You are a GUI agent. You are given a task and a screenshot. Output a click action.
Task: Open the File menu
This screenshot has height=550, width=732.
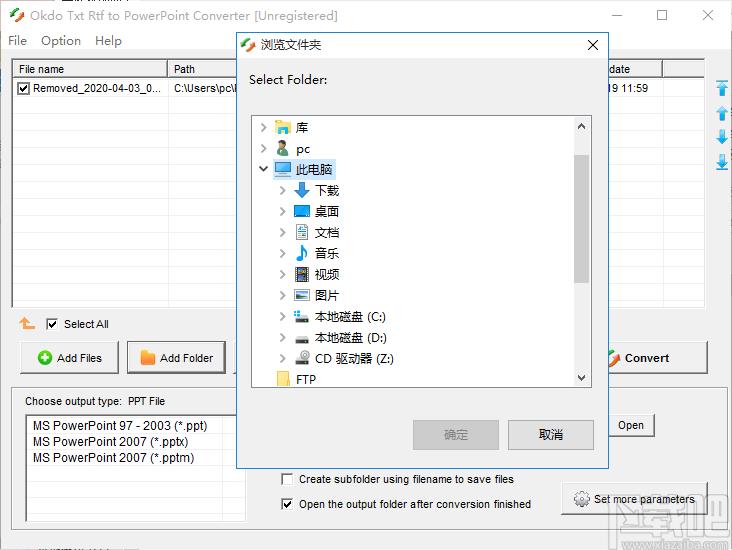click(17, 41)
